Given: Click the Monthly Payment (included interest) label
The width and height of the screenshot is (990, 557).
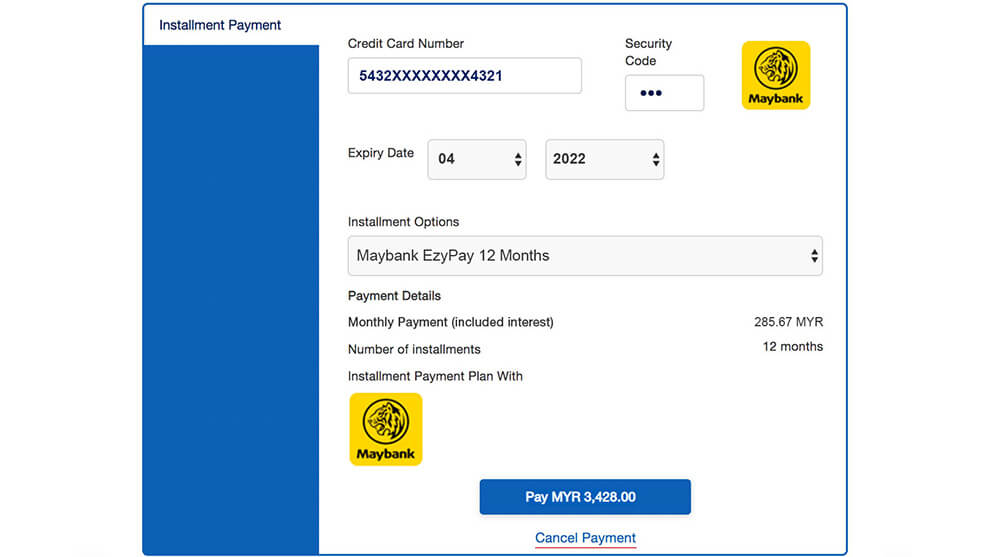Looking at the screenshot, I should tap(450, 322).
